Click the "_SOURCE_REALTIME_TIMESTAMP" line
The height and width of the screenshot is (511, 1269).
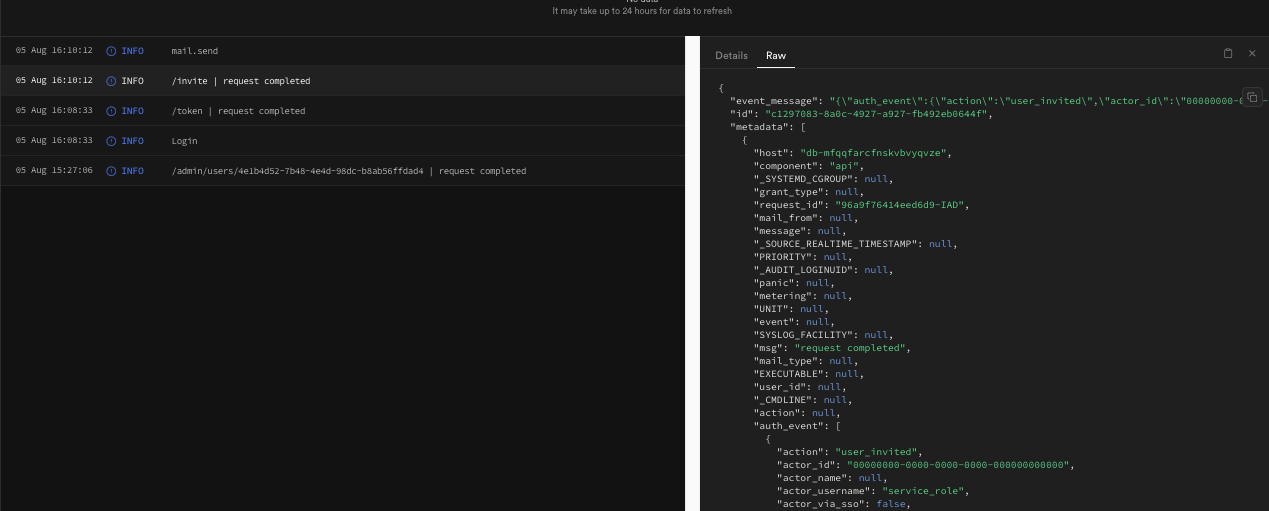pyautogui.click(x=854, y=244)
